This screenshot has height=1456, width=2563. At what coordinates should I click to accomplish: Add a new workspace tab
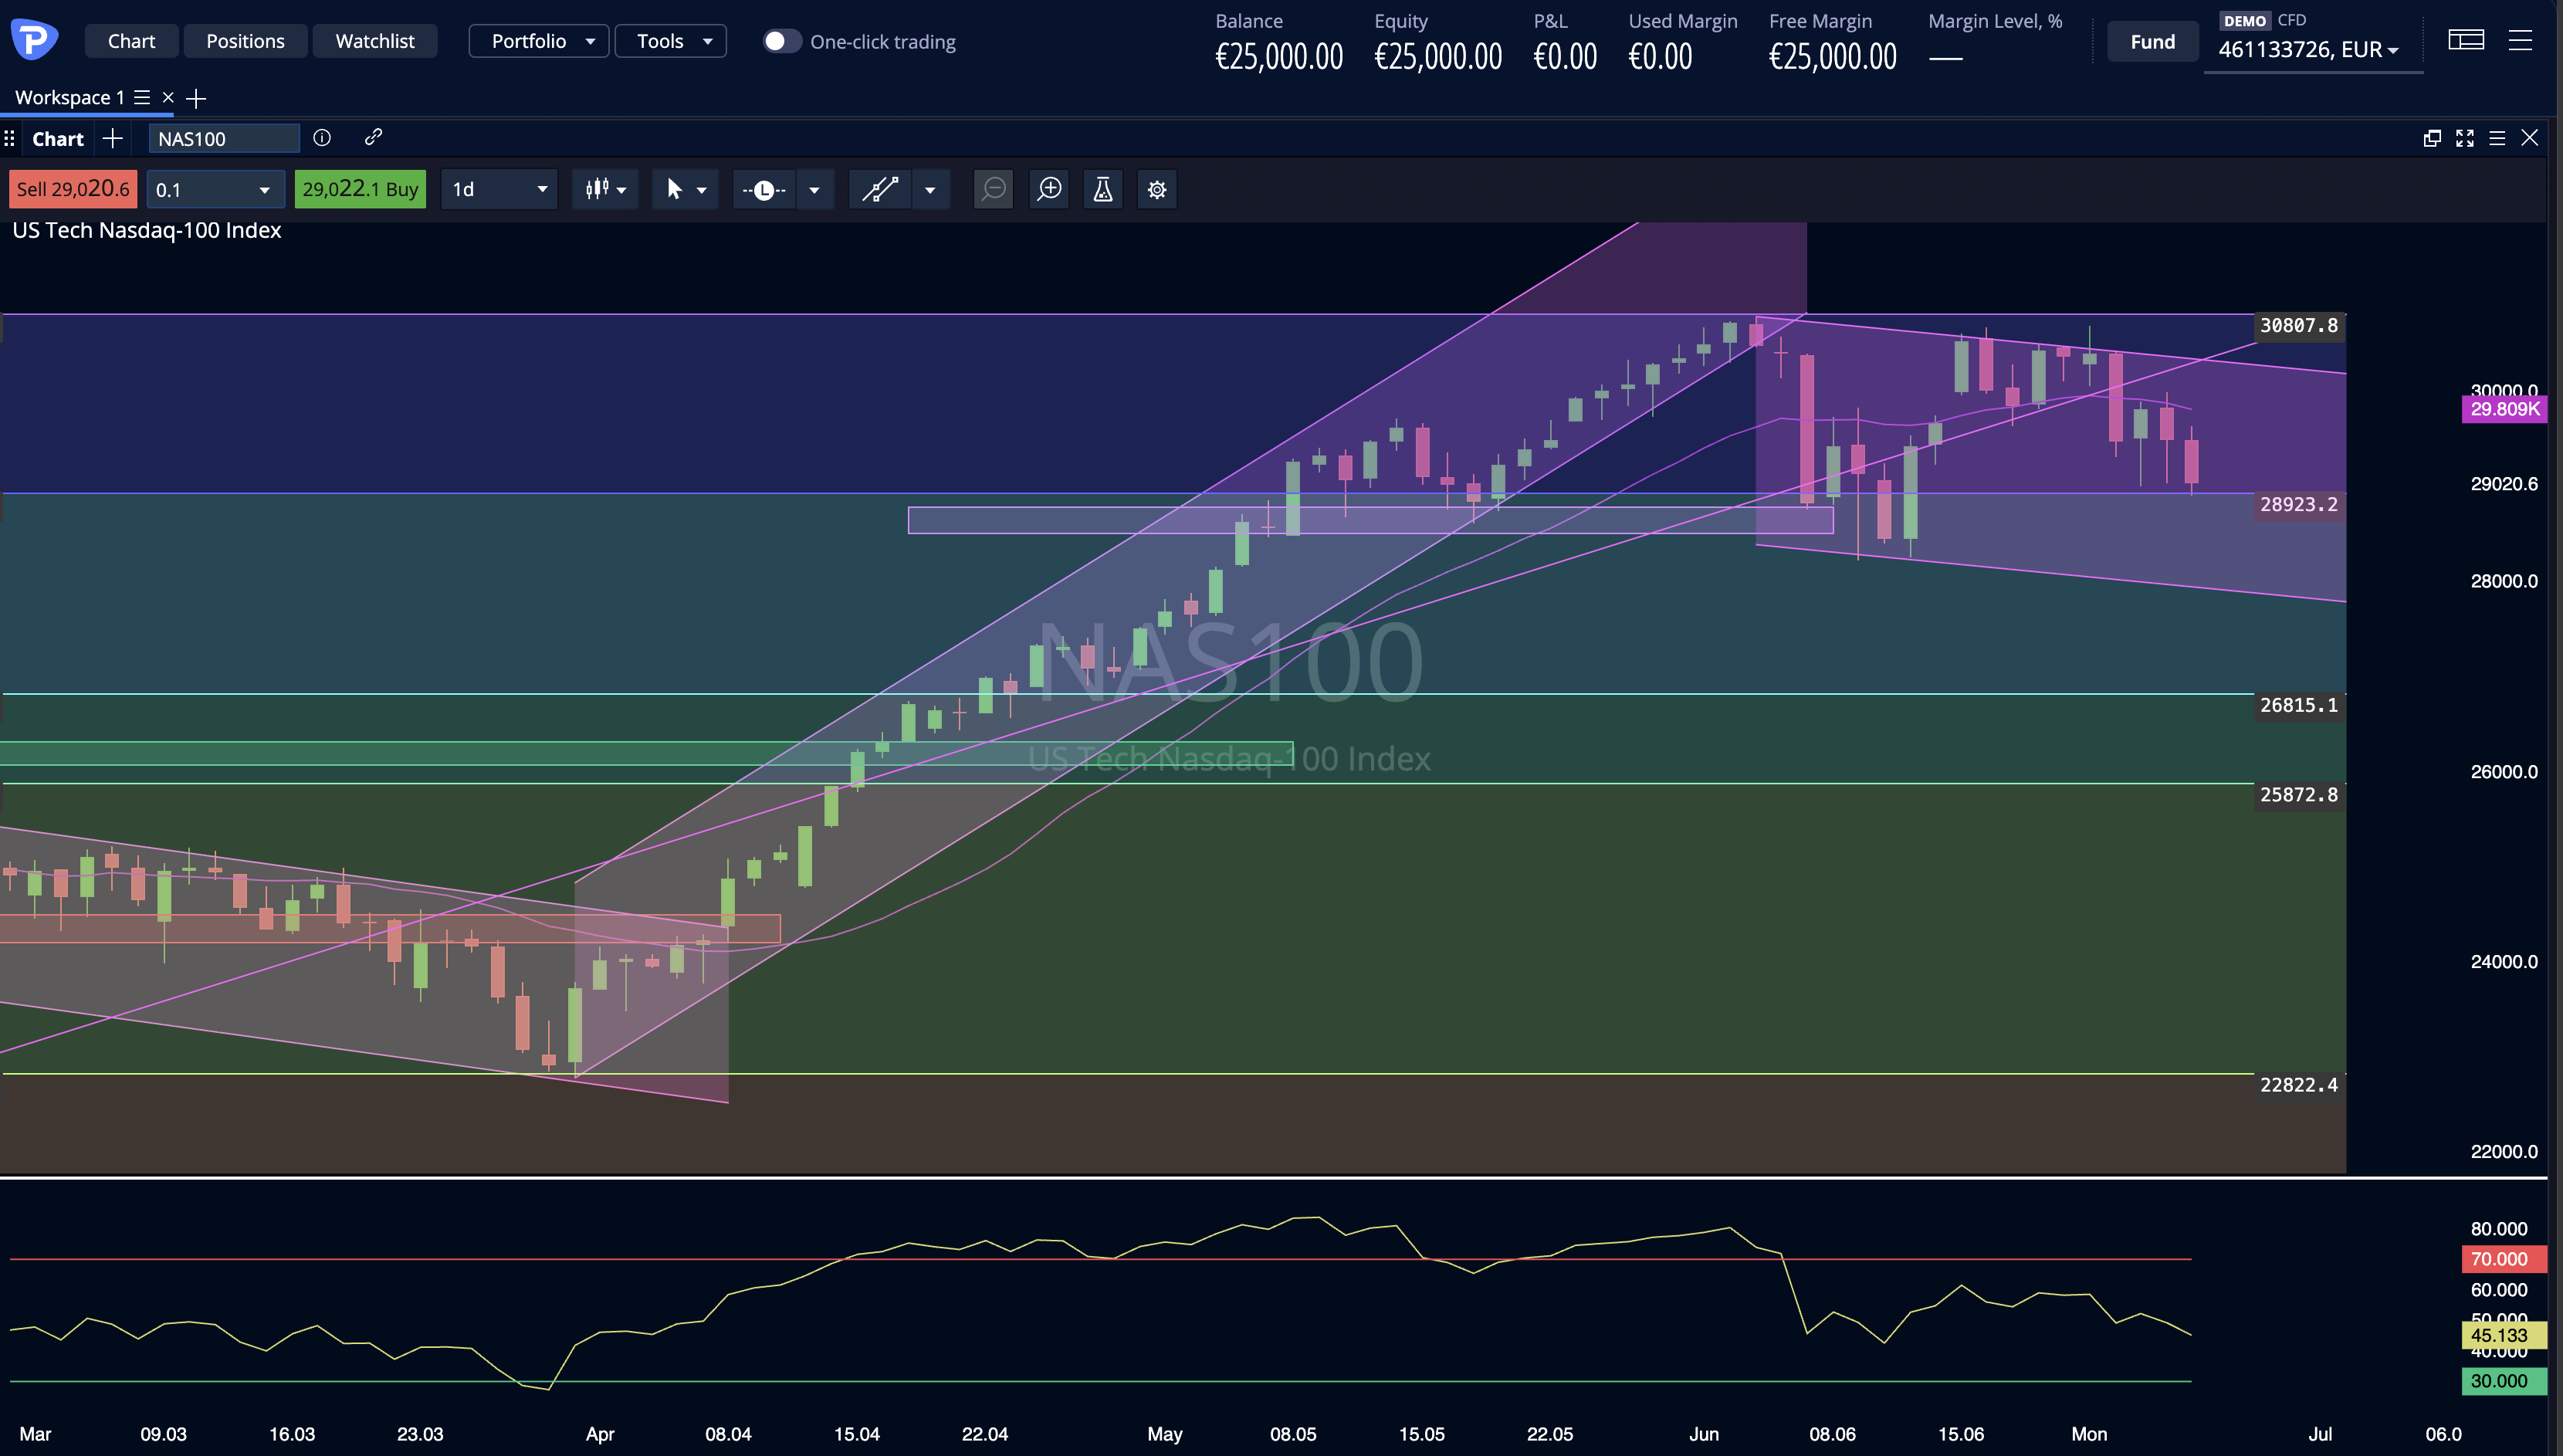tap(196, 98)
